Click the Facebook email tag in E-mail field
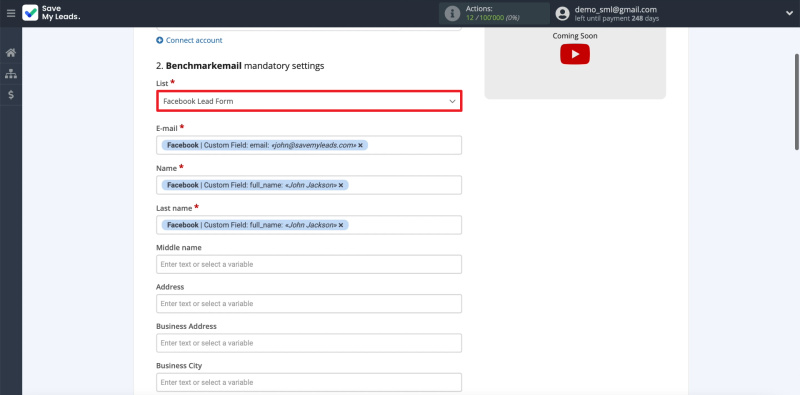Image resolution: width=800 pixels, height=395 pixels. click(x=264, y=145)
